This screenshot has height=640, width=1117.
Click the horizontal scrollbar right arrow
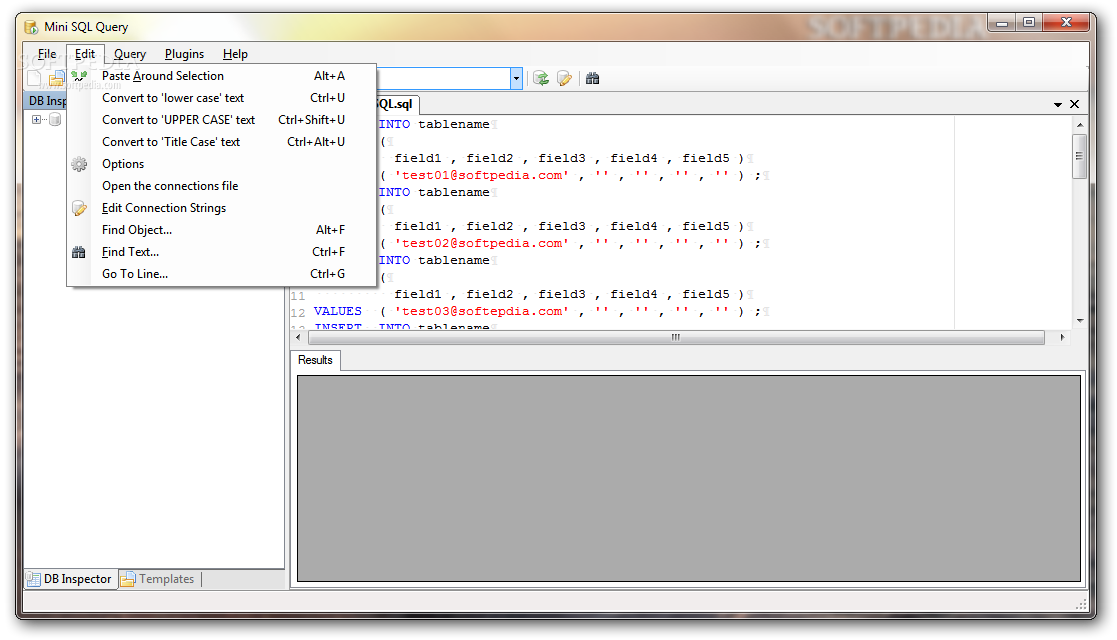coord(1062,337)
